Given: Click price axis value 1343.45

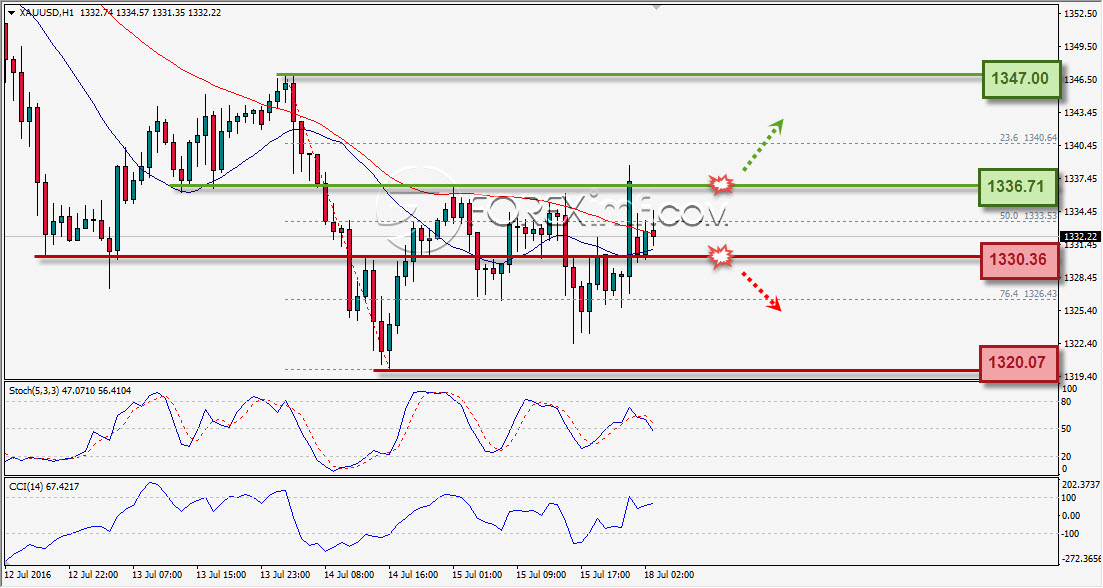Looking at the screenshot, I should click(1080, 113).
